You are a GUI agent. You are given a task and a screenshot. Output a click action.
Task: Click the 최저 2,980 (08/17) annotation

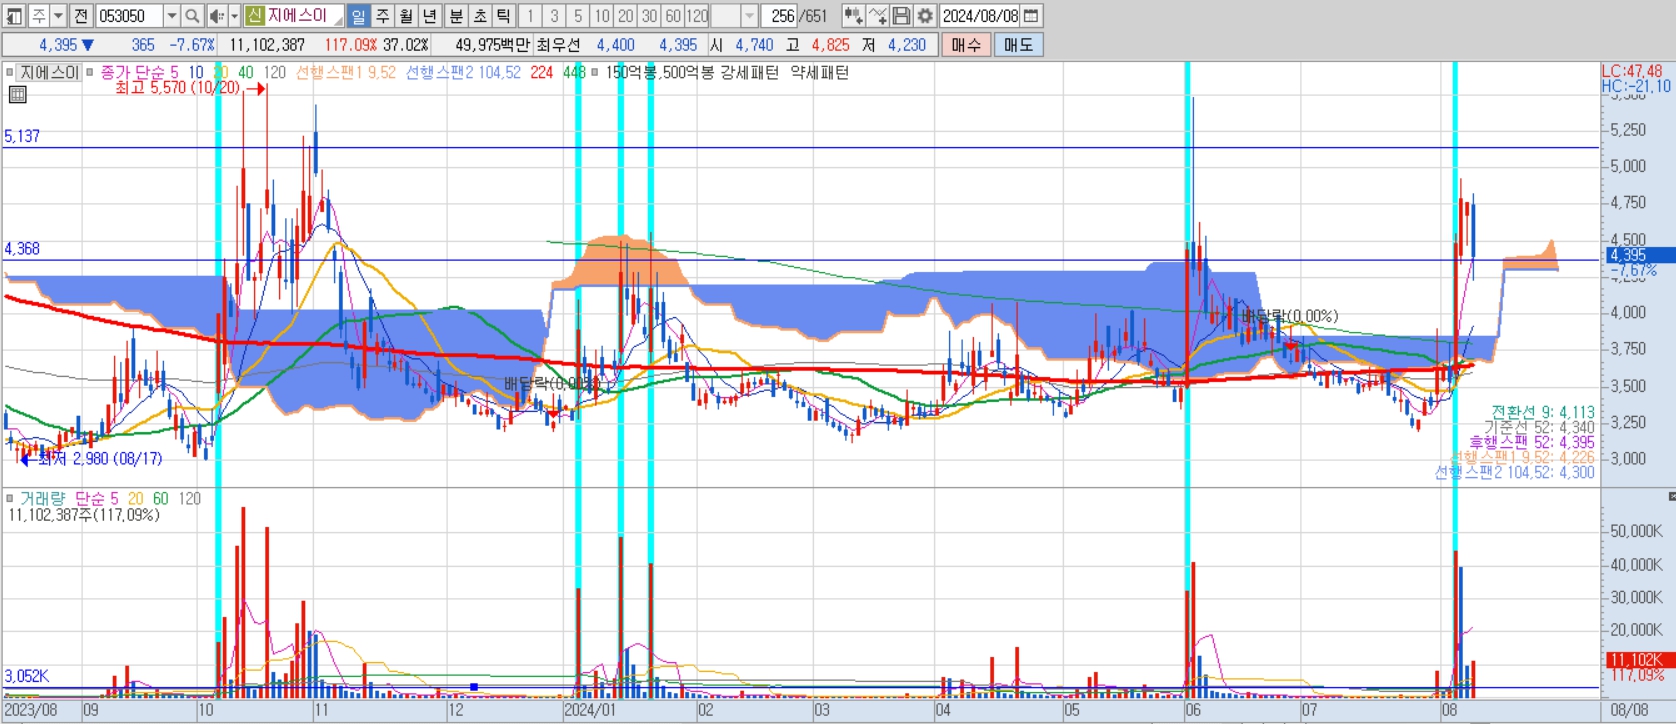point(100,458)
